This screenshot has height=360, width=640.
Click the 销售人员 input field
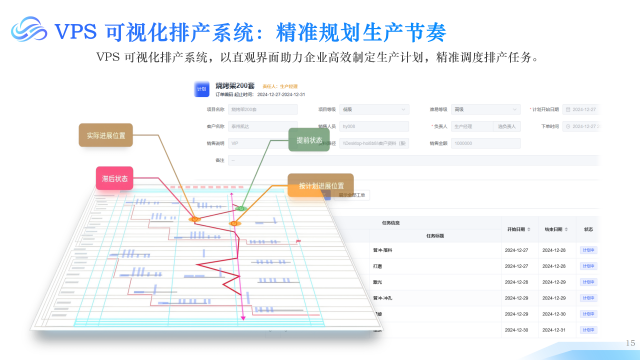[x=374, y=127]
